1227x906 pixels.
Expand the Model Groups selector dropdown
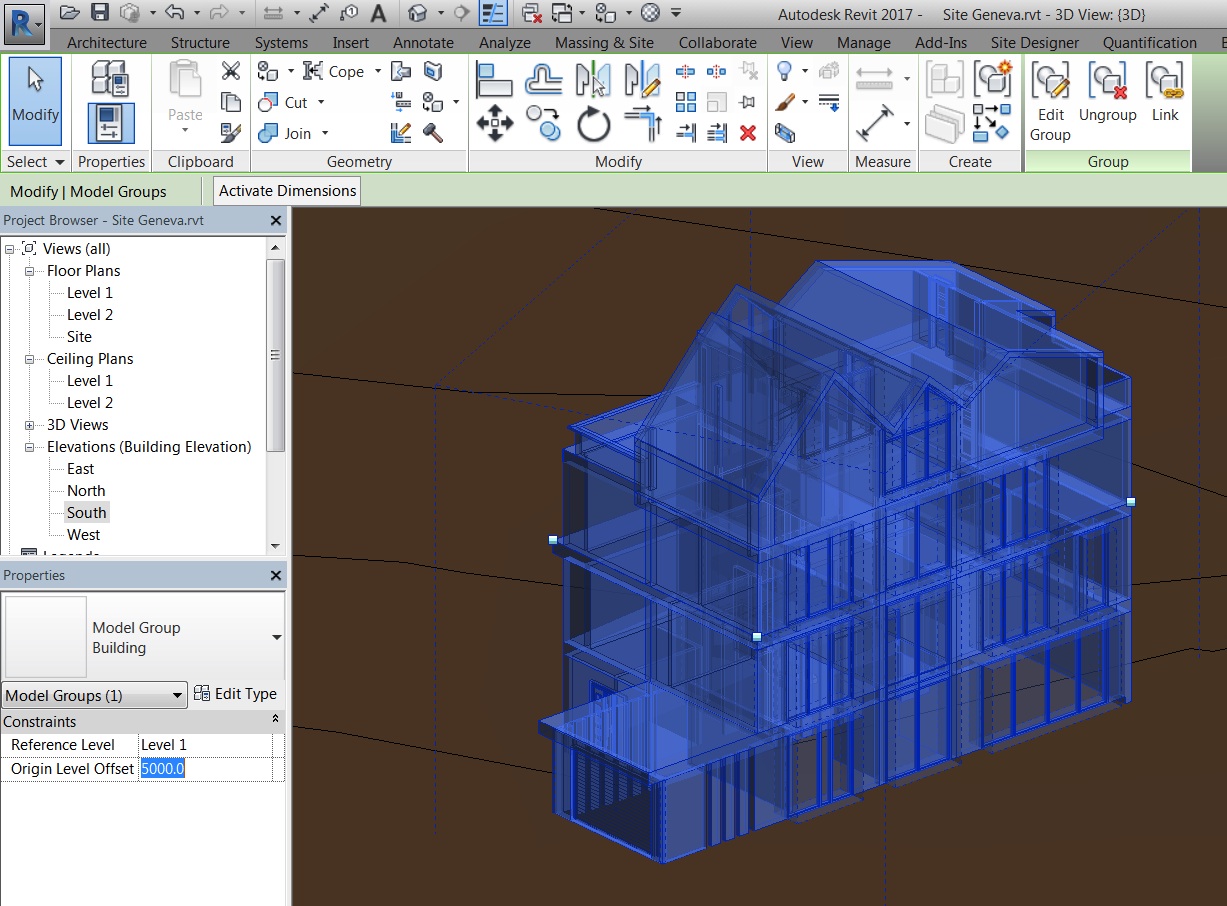178,694
